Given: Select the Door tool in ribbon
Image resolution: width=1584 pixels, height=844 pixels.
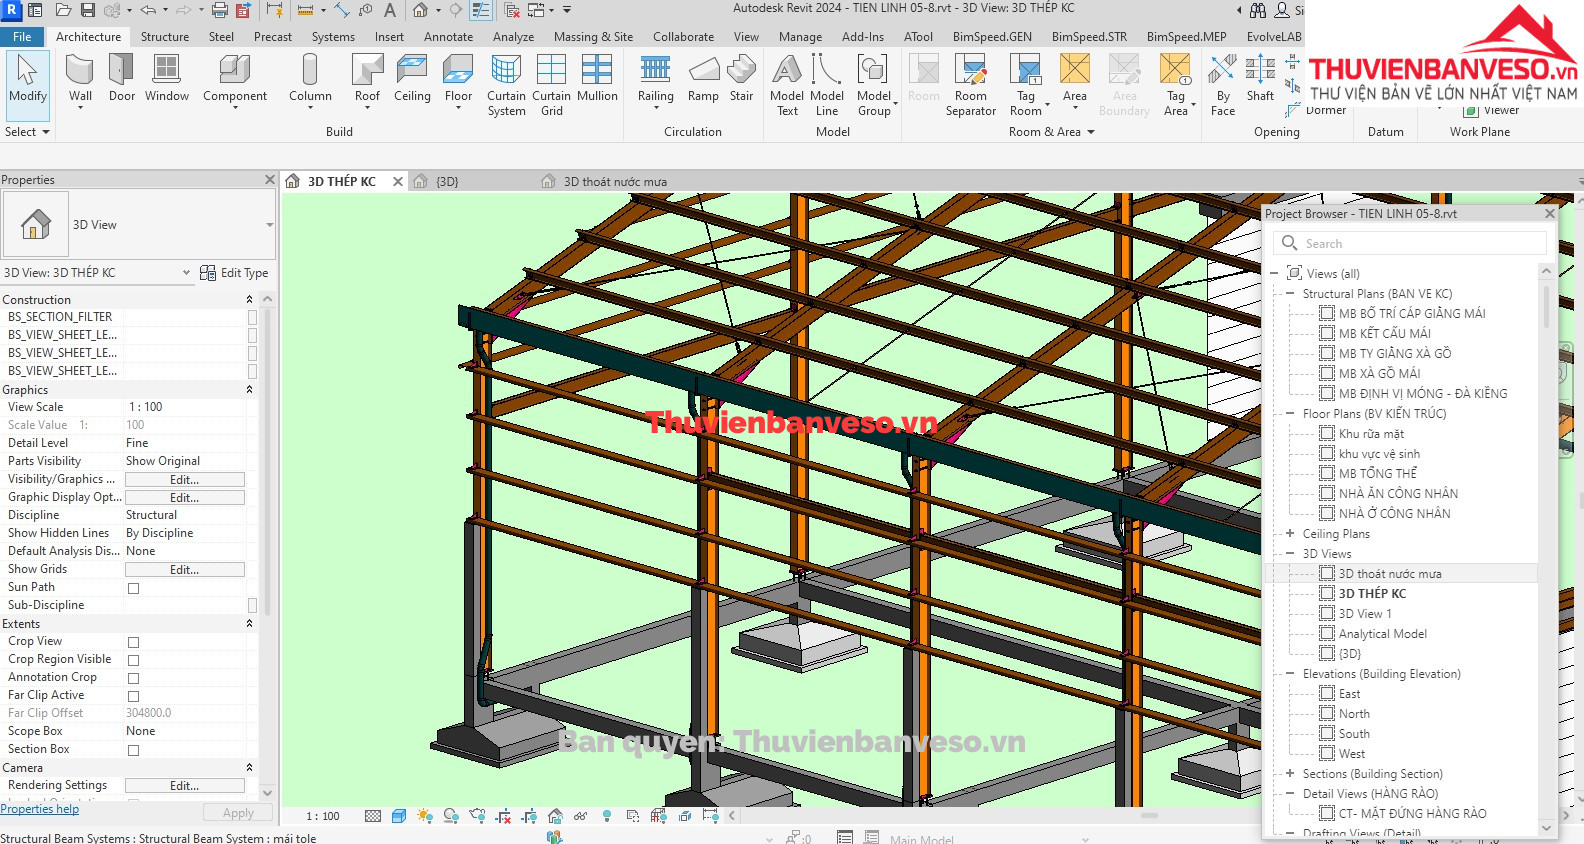Looking at the screenshot, I should point(121,79).
